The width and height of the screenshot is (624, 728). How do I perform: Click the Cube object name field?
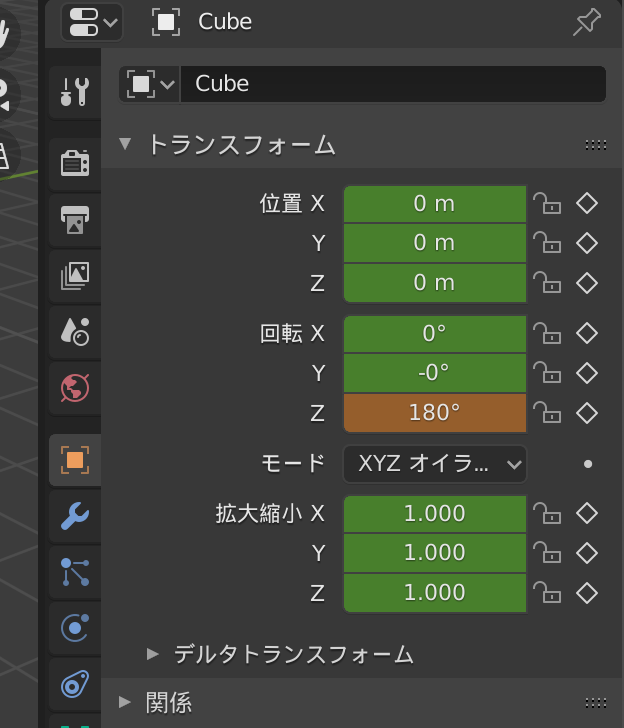[393, 84]
